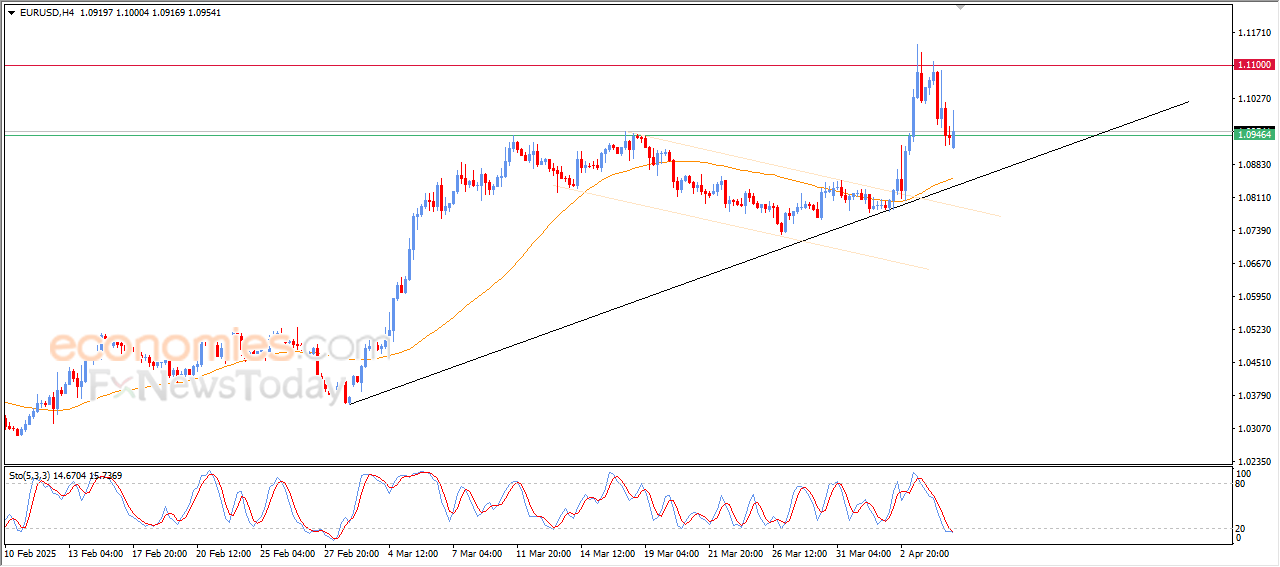1280x567 pixels.
Task: Click the 14 Mar 12:00 time label
Action: point(608,552)
